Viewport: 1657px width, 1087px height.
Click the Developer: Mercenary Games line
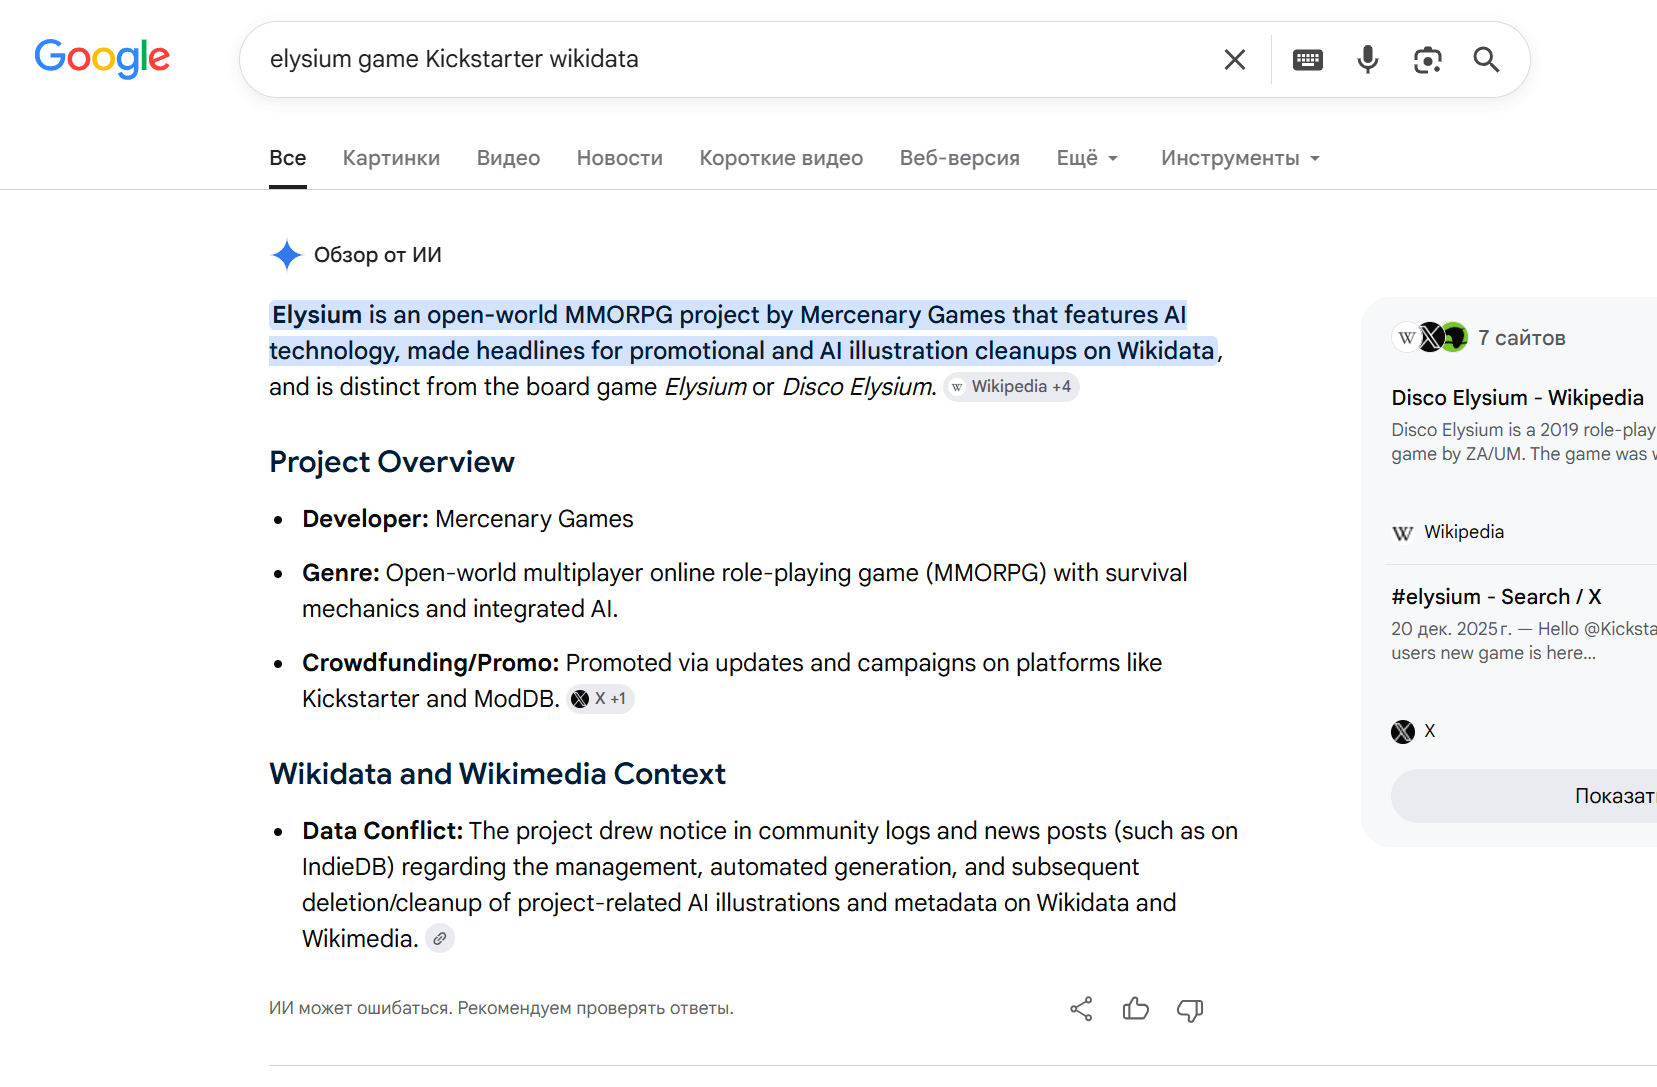468,519
